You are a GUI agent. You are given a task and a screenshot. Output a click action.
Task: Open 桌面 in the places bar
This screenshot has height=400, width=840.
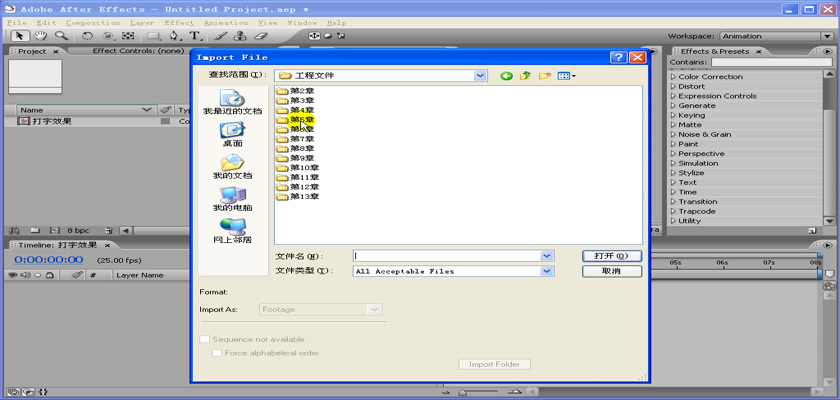pos(232,134)
